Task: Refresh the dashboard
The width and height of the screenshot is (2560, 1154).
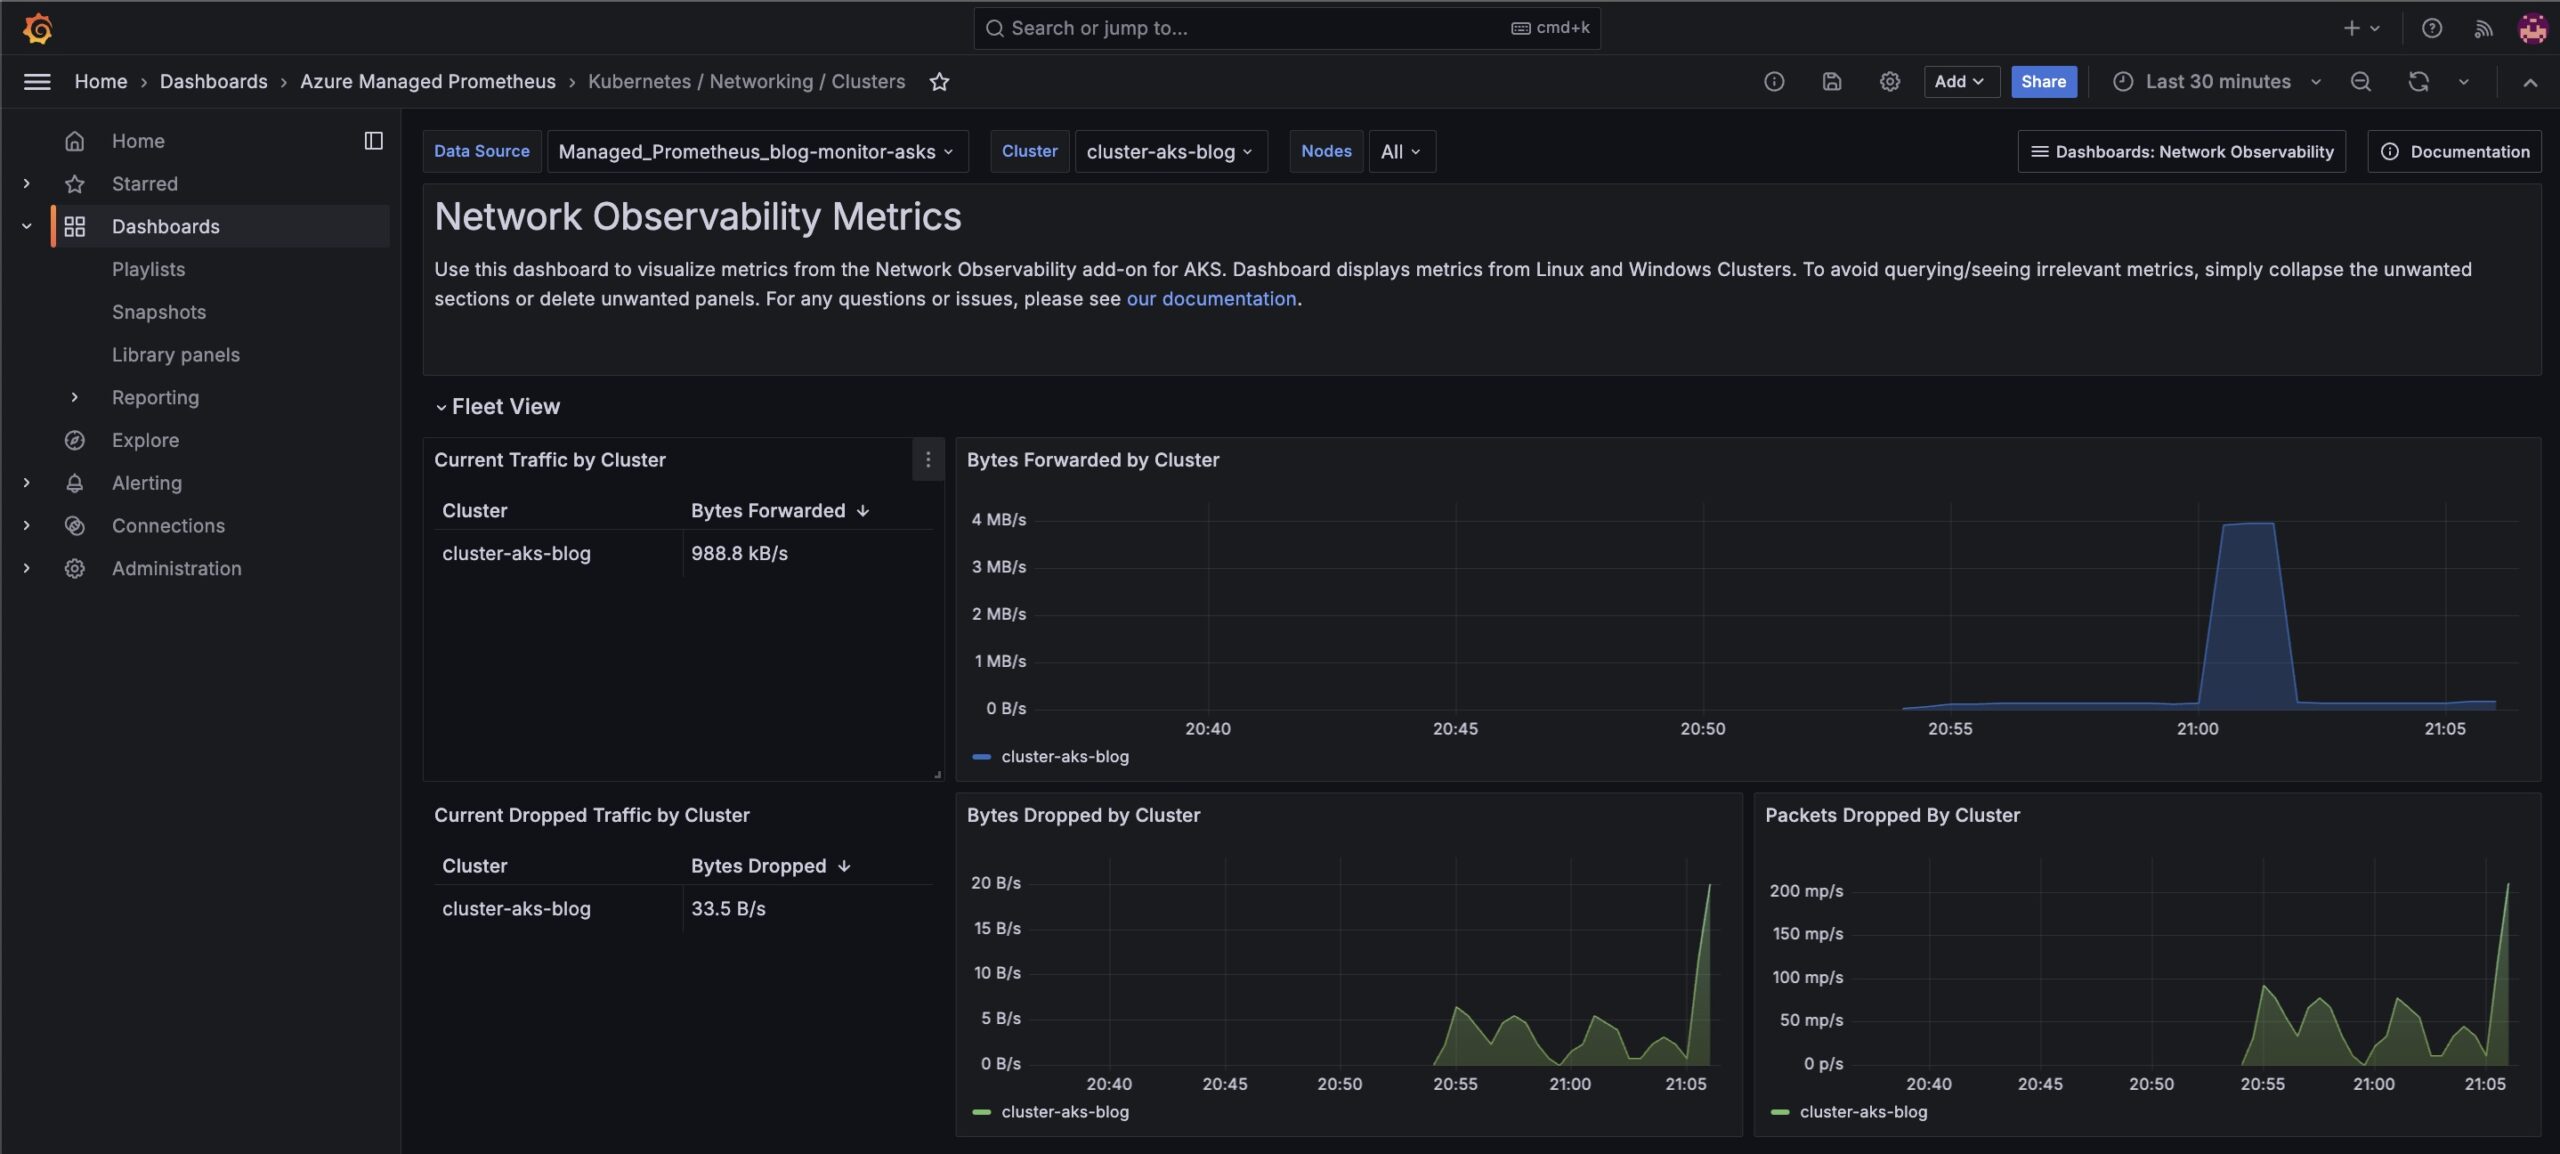Action: 2418,82
